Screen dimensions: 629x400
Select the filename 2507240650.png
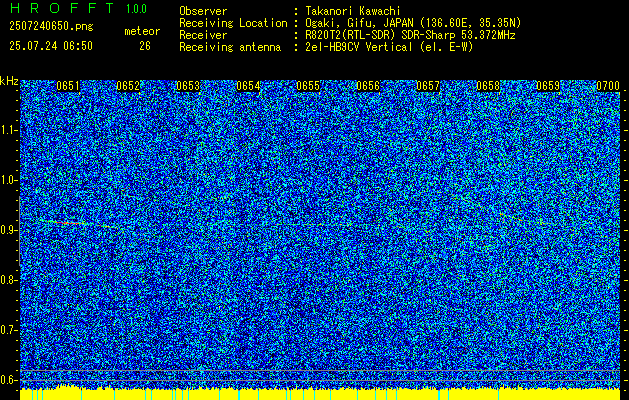coord(51,26)
